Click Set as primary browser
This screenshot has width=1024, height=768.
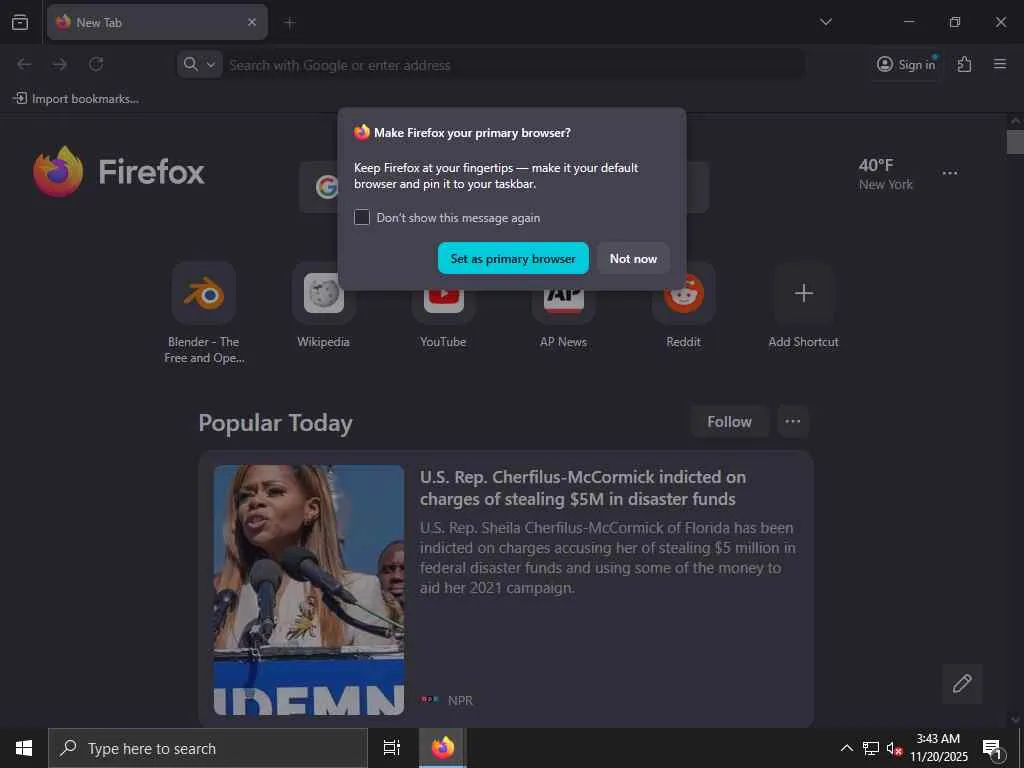(x=513, y=259)
